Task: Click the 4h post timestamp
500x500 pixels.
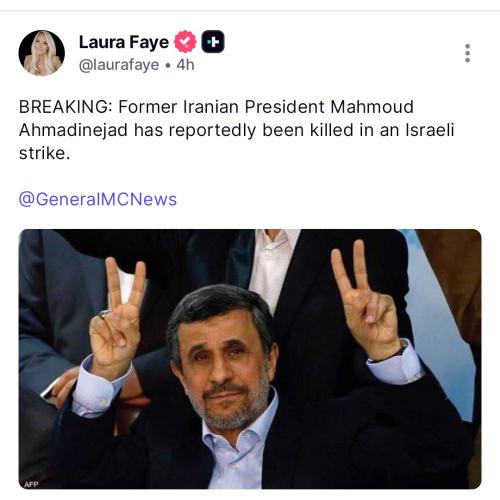Action: coord(185,65)
